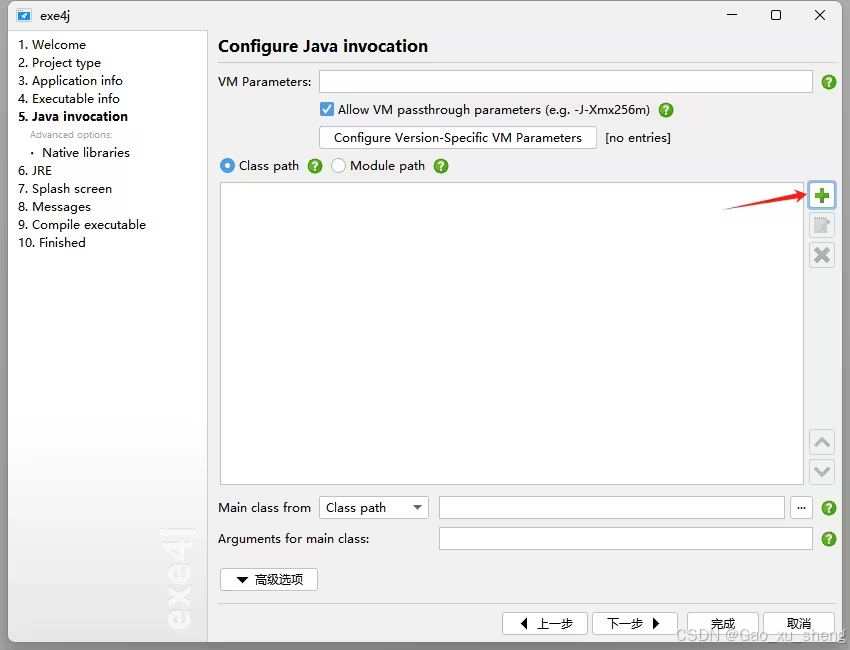Open the Native libraries advanced option
This screenshot has width=850, height=650.
pos(86,153)
